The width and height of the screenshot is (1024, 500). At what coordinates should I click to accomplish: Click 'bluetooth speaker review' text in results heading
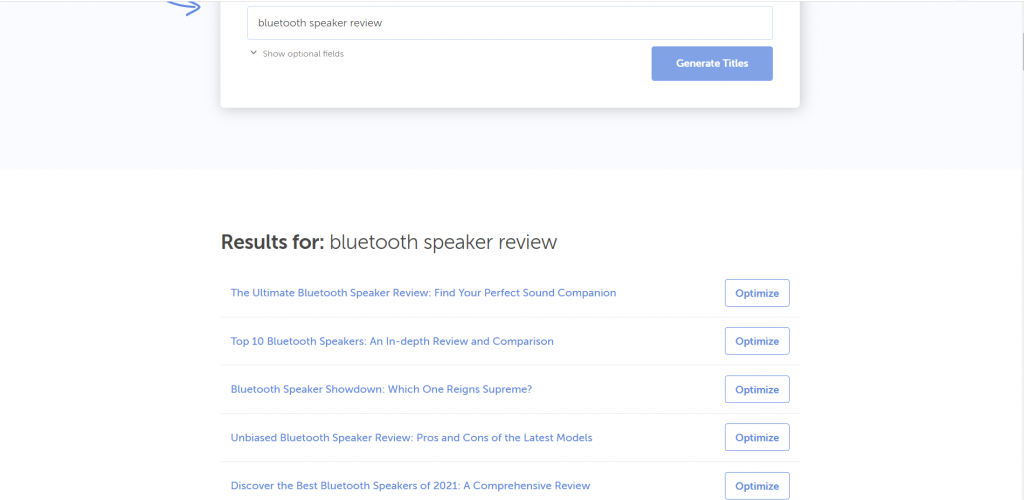click(443, 242)
